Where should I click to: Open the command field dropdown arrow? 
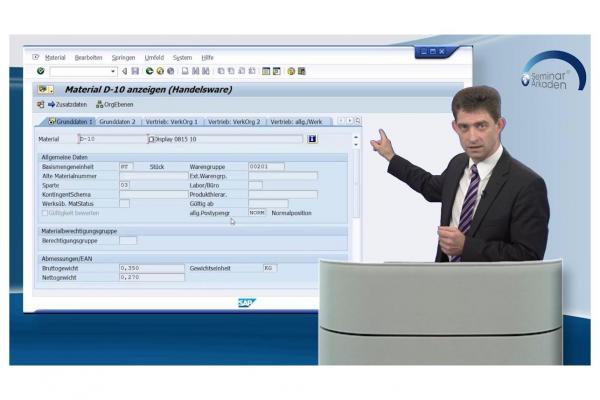(x=112, y=71)
